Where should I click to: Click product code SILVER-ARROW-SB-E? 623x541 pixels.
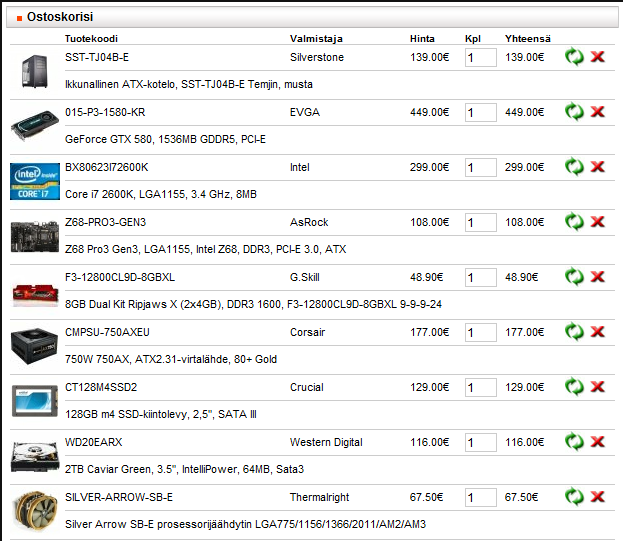(119, 497)
